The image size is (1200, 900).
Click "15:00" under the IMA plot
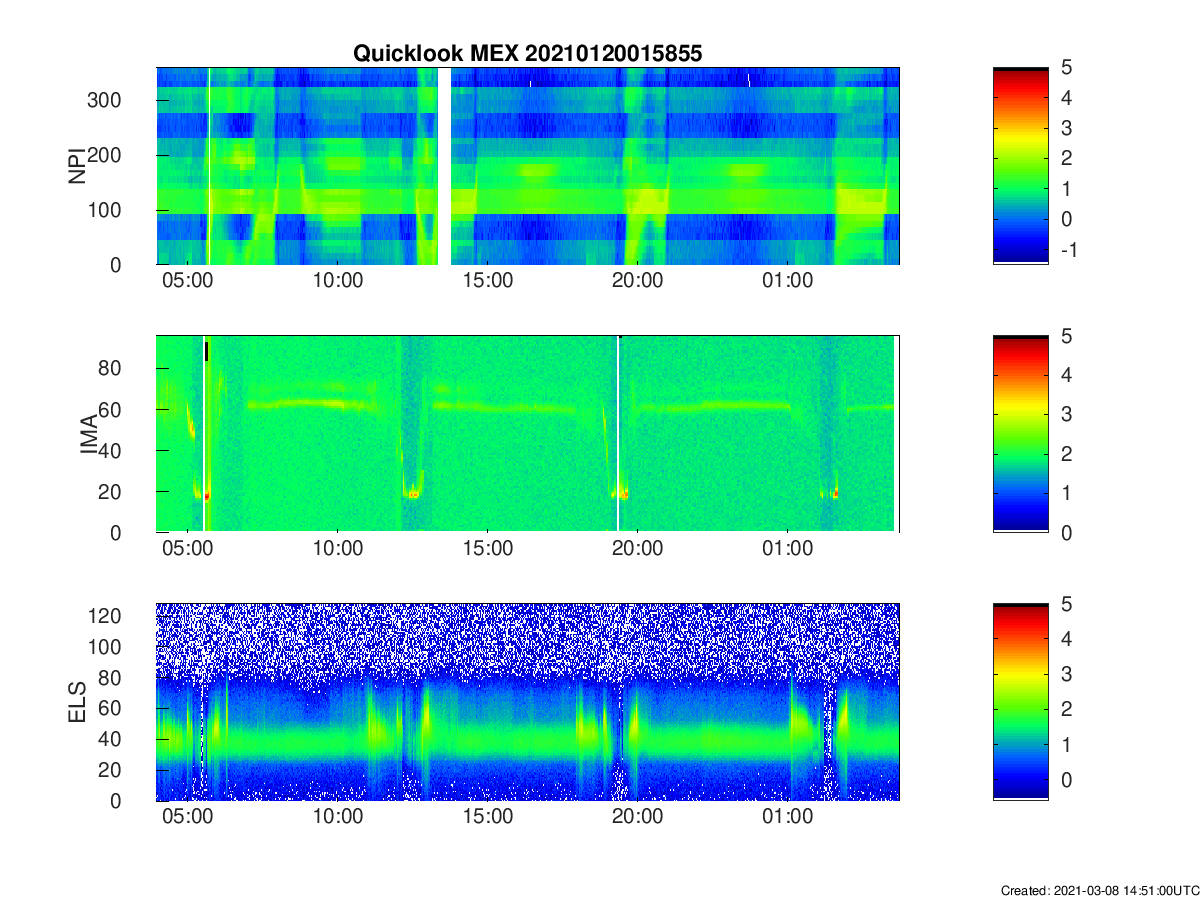488,549
